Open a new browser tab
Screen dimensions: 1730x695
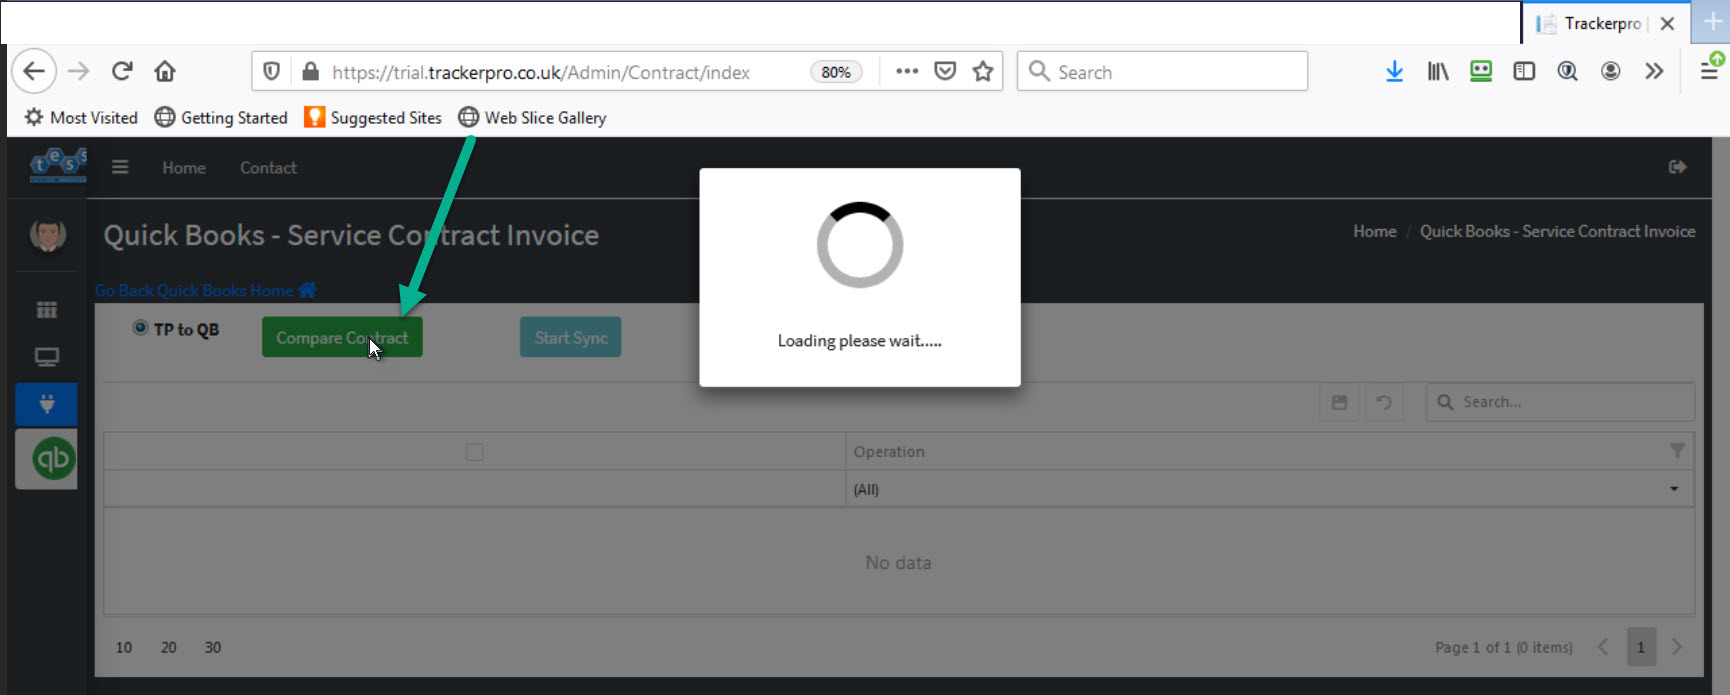tap(1713, 23)
